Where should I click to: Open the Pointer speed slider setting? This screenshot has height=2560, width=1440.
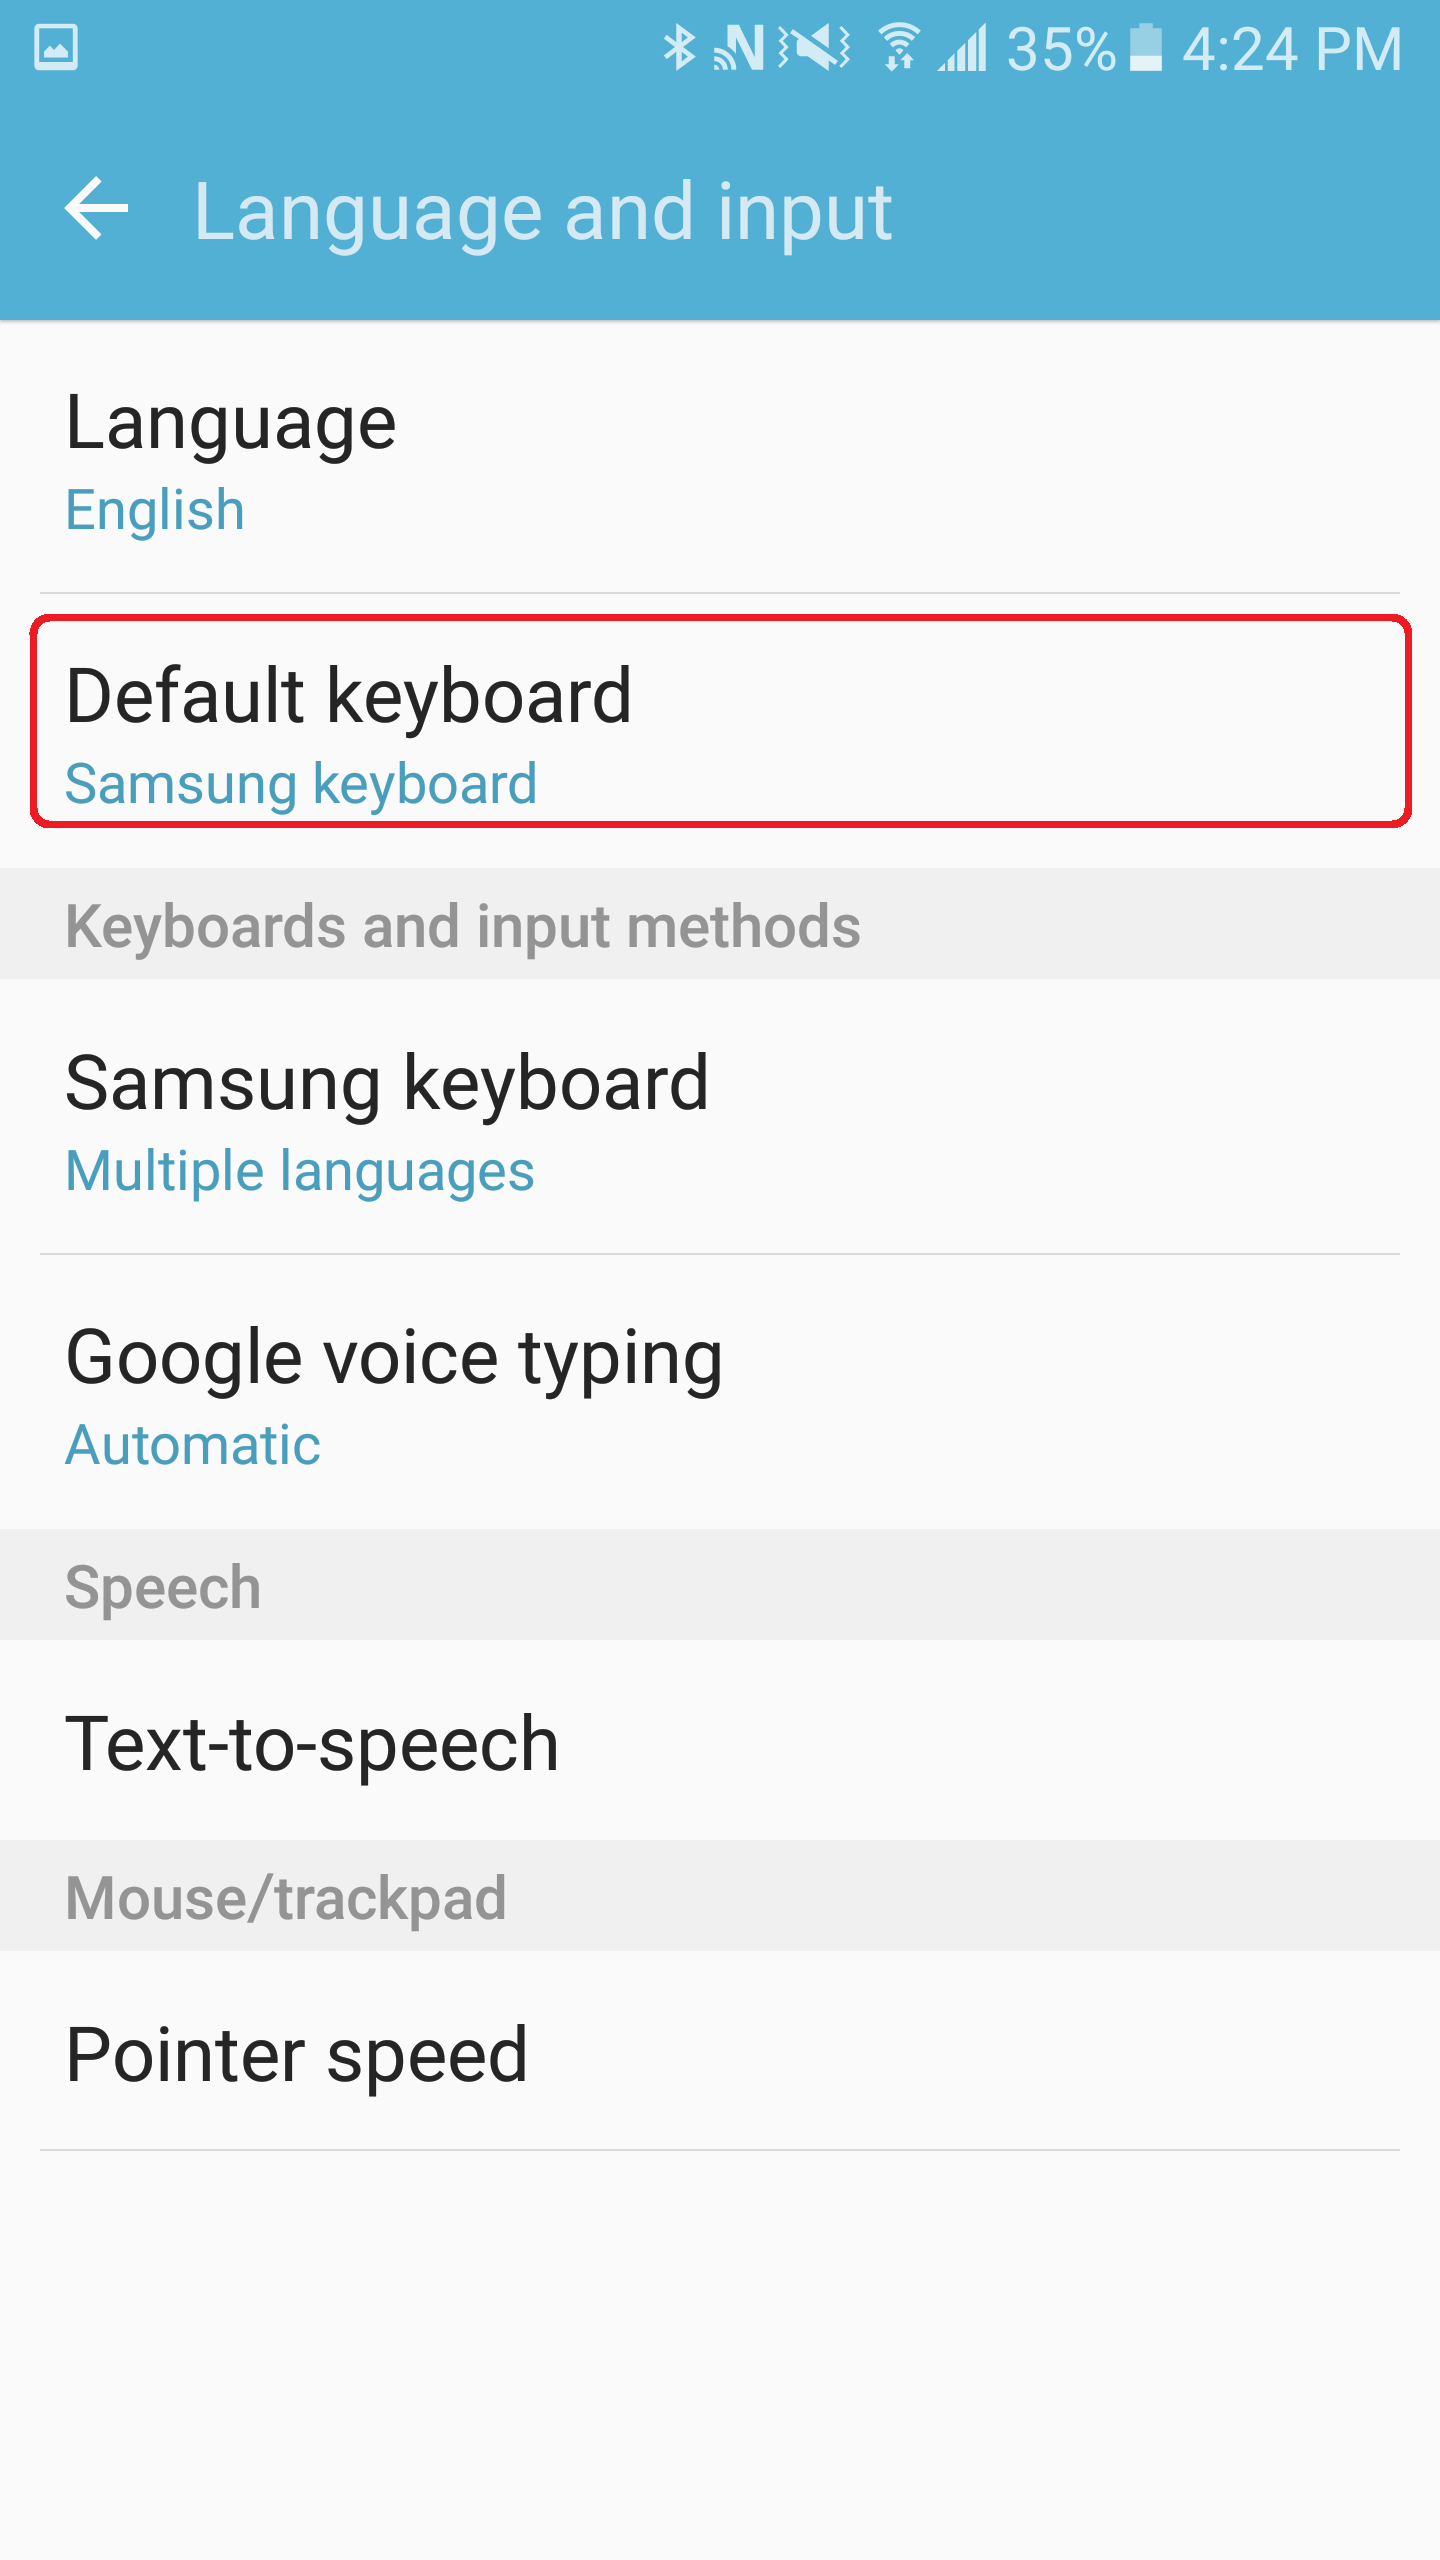tap(720, 2054)
